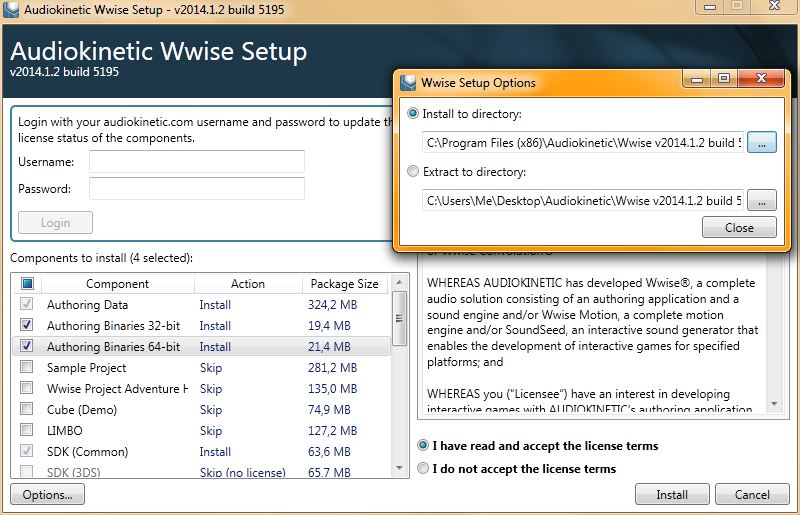The height and width of the screenshot is (515, 800).
Task: Click the SDK (Common) row name
Action: 87,452
